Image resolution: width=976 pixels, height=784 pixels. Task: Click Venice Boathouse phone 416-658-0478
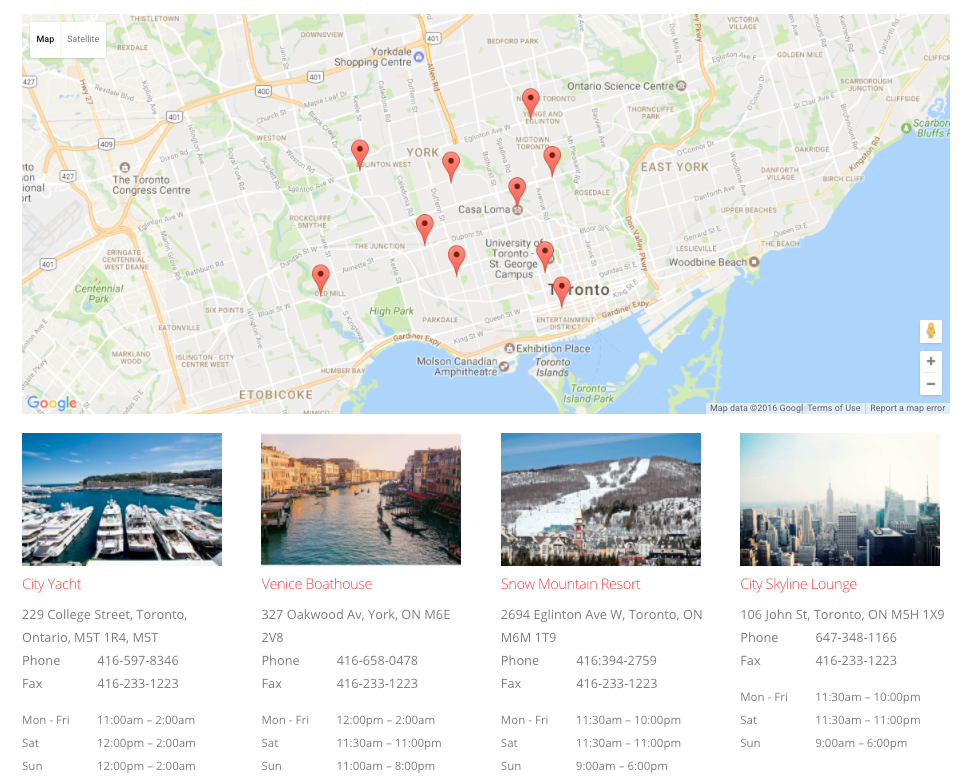pos(377,661)
